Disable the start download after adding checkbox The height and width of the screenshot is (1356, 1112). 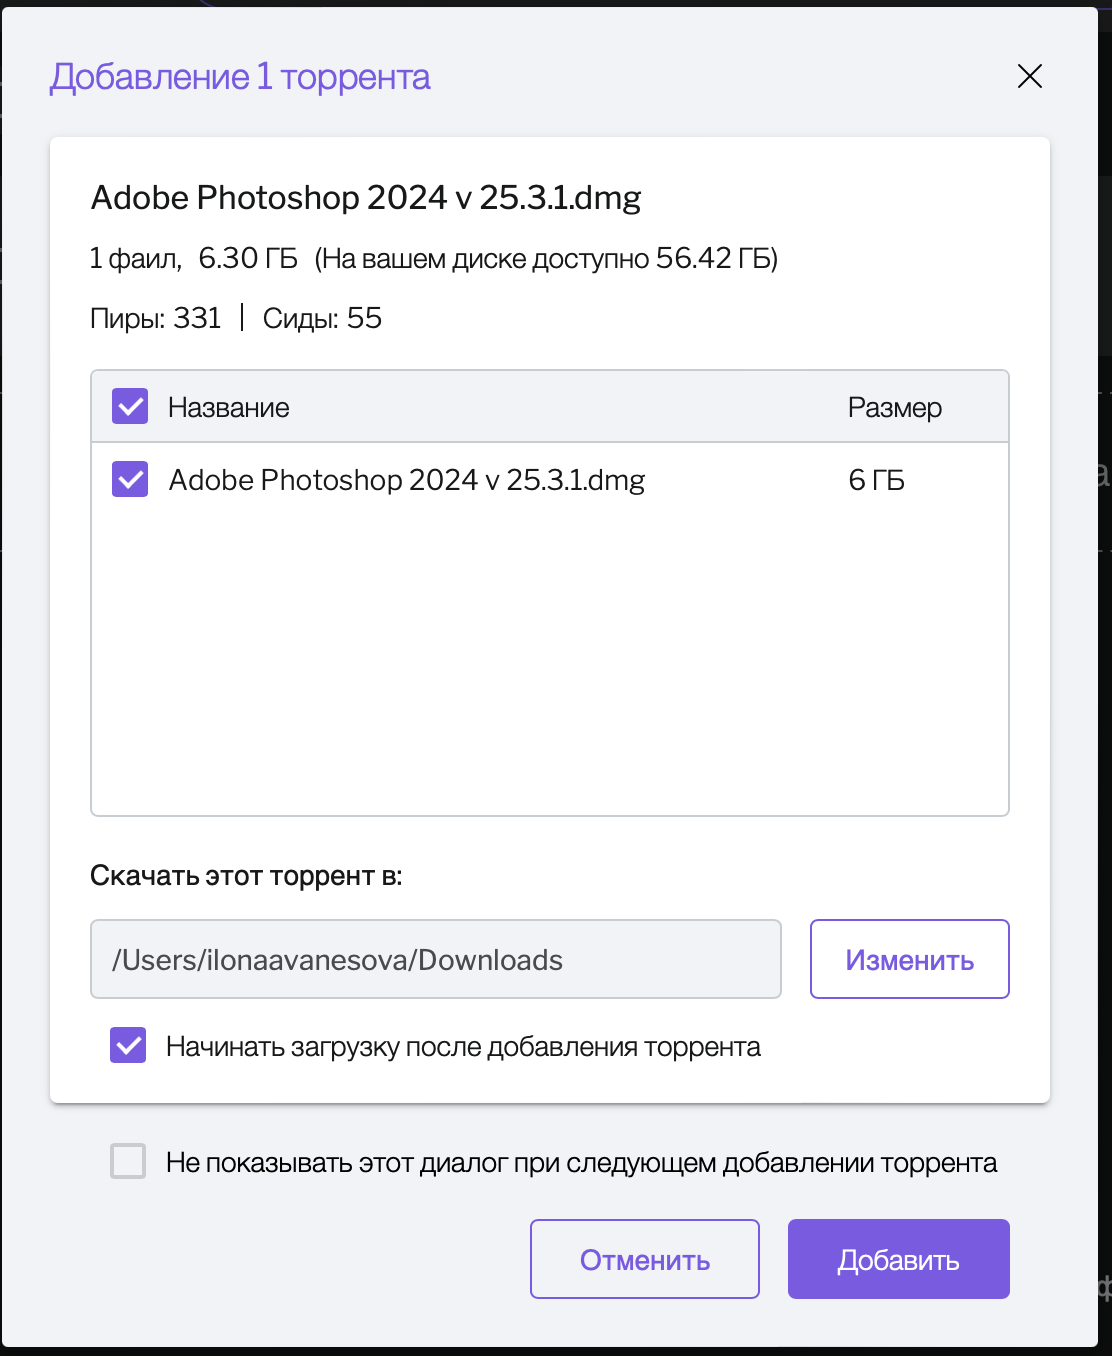coord(128,1046)
